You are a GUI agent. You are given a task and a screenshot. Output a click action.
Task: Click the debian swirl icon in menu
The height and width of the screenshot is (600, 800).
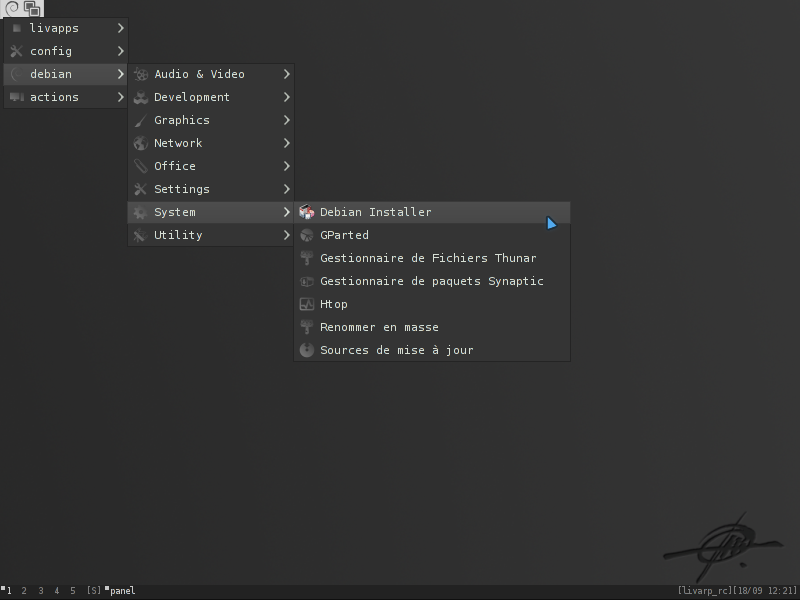[x=17, y=74]
